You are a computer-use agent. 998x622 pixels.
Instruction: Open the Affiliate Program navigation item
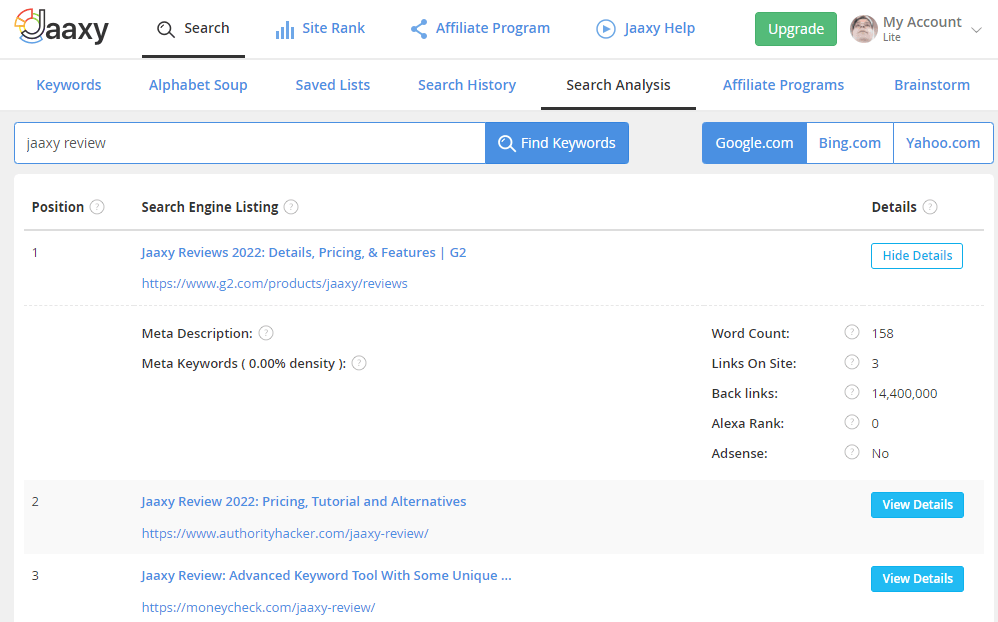click(481, 29)
